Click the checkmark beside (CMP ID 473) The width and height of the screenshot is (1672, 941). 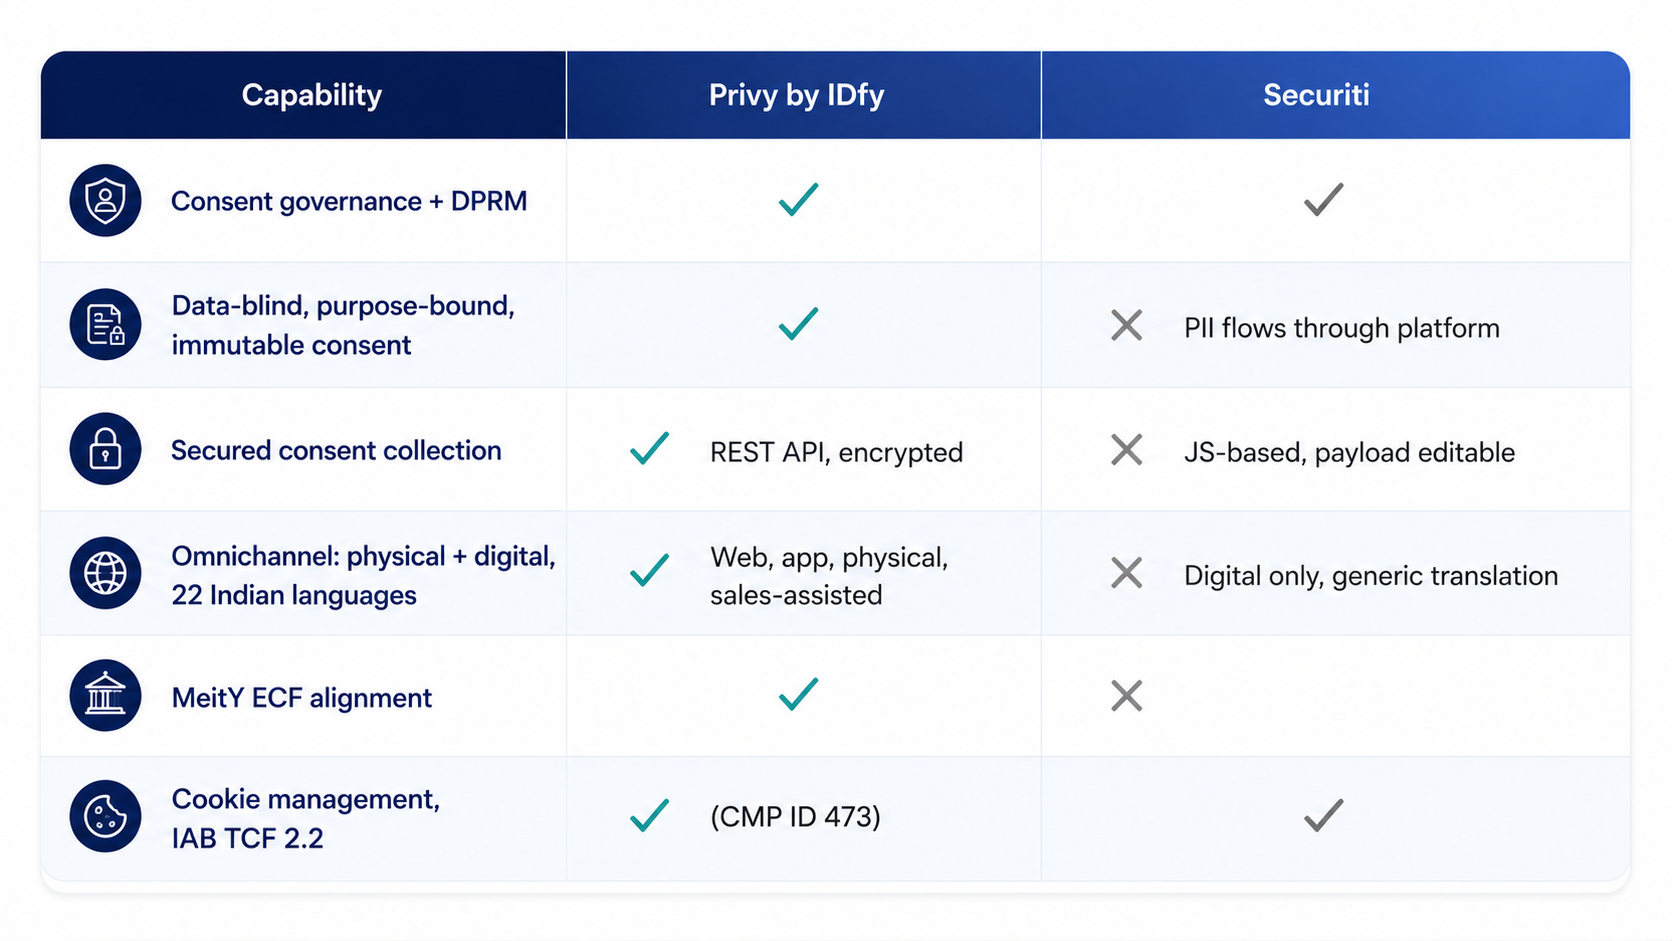point(650,815)
